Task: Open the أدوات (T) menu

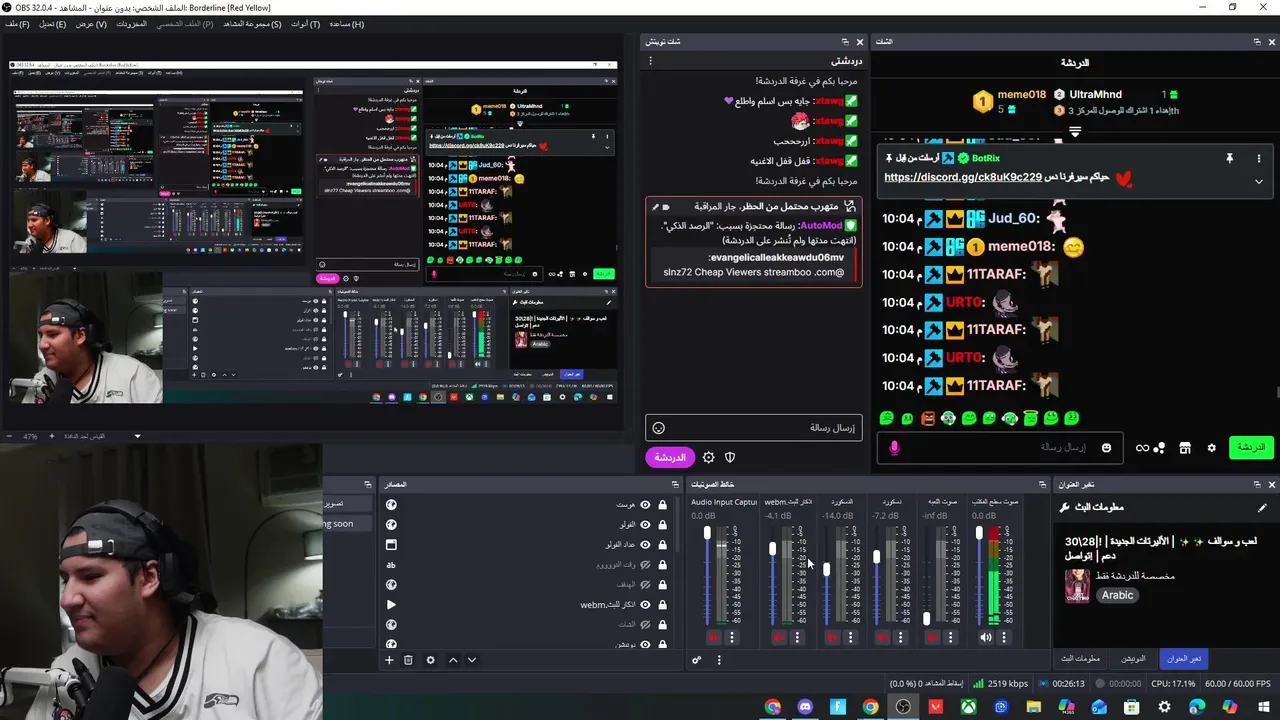Action: (x=305, y=24)
